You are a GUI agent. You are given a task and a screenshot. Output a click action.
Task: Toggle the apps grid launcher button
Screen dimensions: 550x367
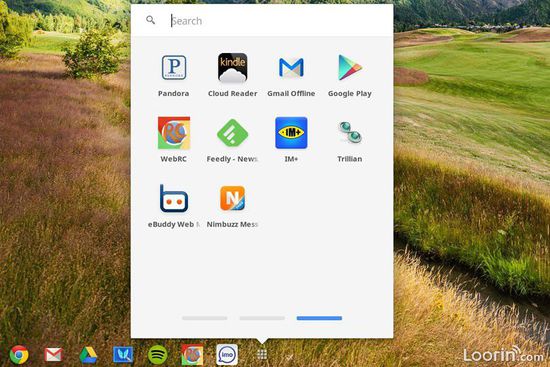pos(262,354)
